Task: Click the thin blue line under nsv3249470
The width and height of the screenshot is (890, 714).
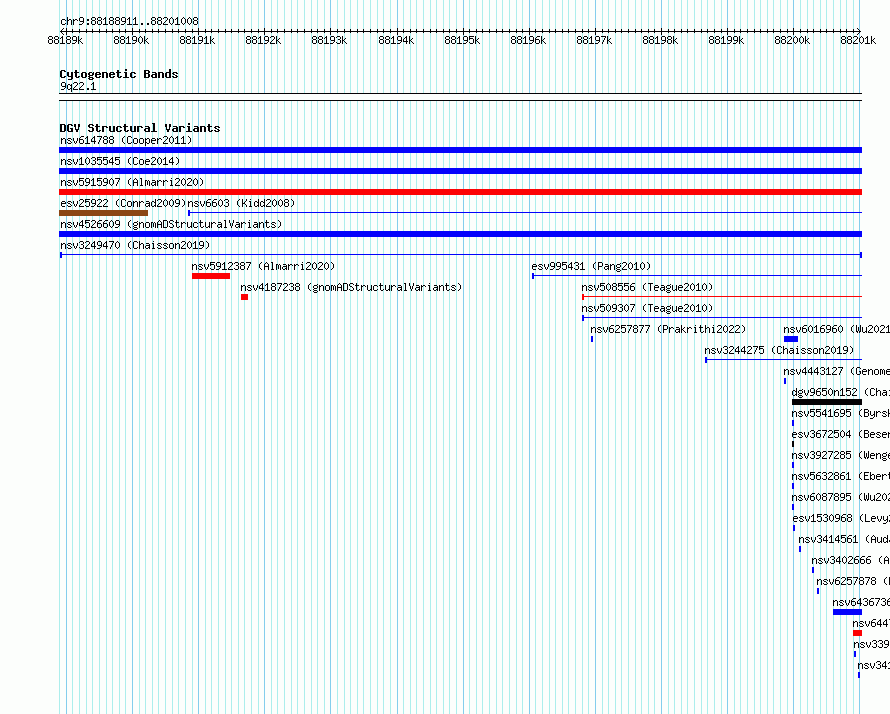Action: tap(461, 255)
